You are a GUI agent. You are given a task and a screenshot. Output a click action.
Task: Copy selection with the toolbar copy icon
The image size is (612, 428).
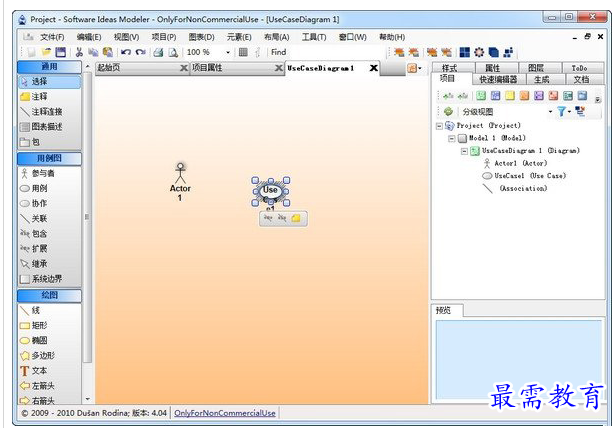pyautogui.click(x=93, y=52)
